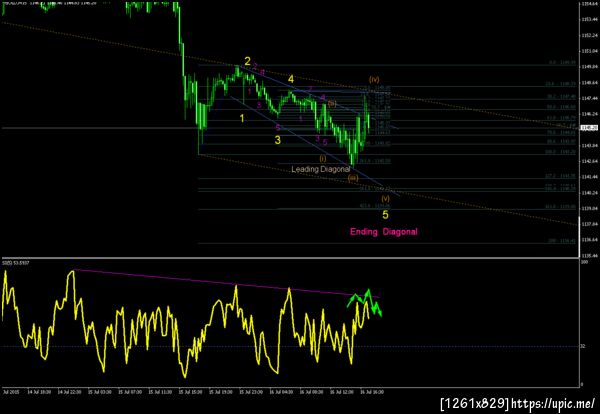Click the 15 Jul 11:00 time label
Viewport: 600px width, 414px height.
click(160, 392)
